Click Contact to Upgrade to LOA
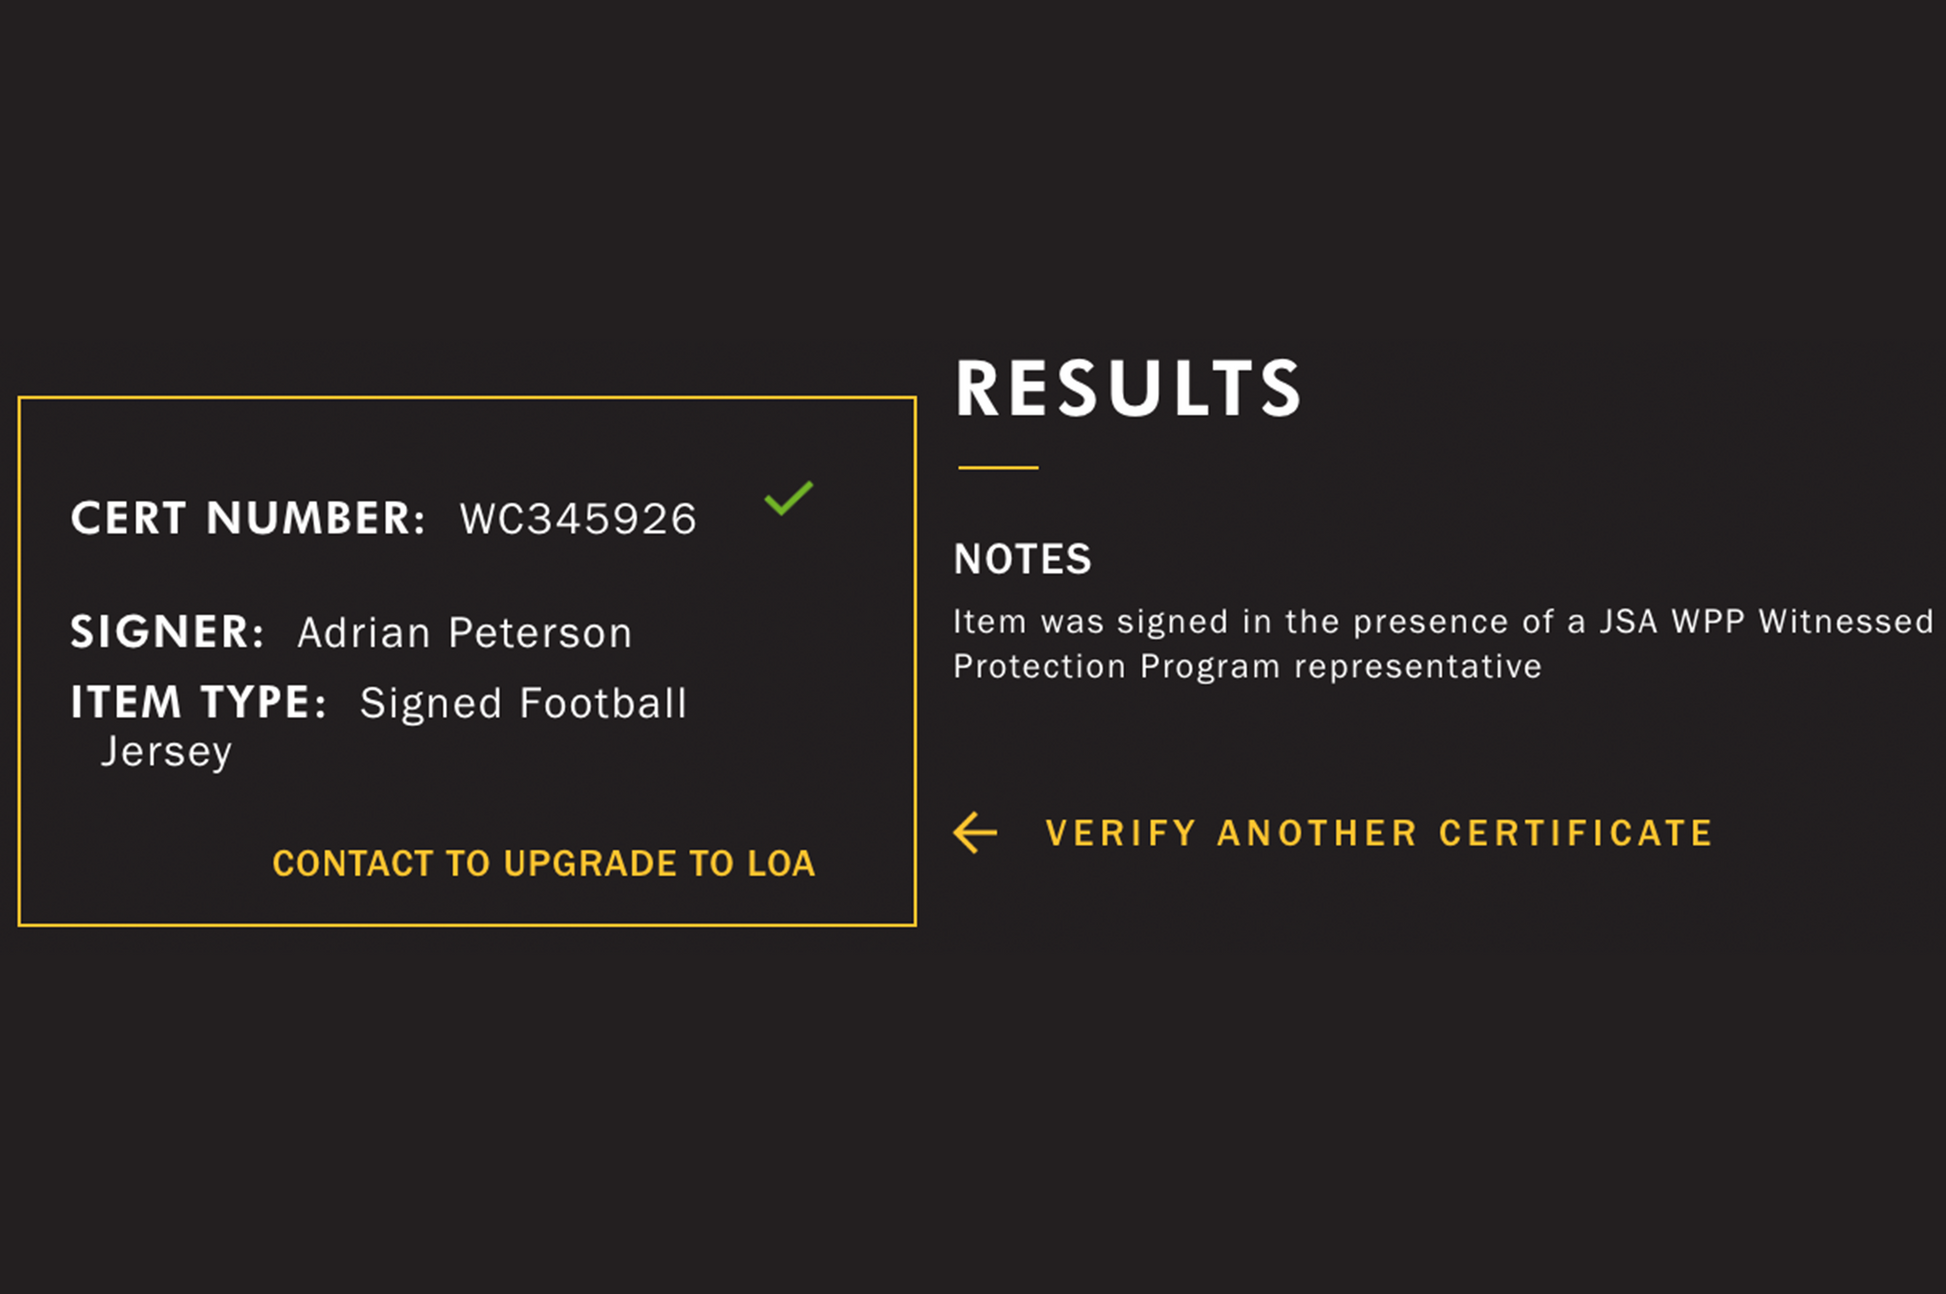 (543, 863)
